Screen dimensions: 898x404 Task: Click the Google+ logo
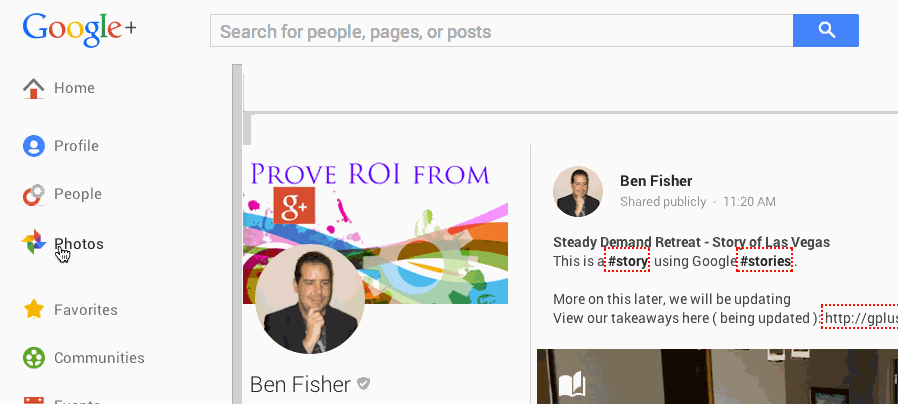click(x=79, y=30)
